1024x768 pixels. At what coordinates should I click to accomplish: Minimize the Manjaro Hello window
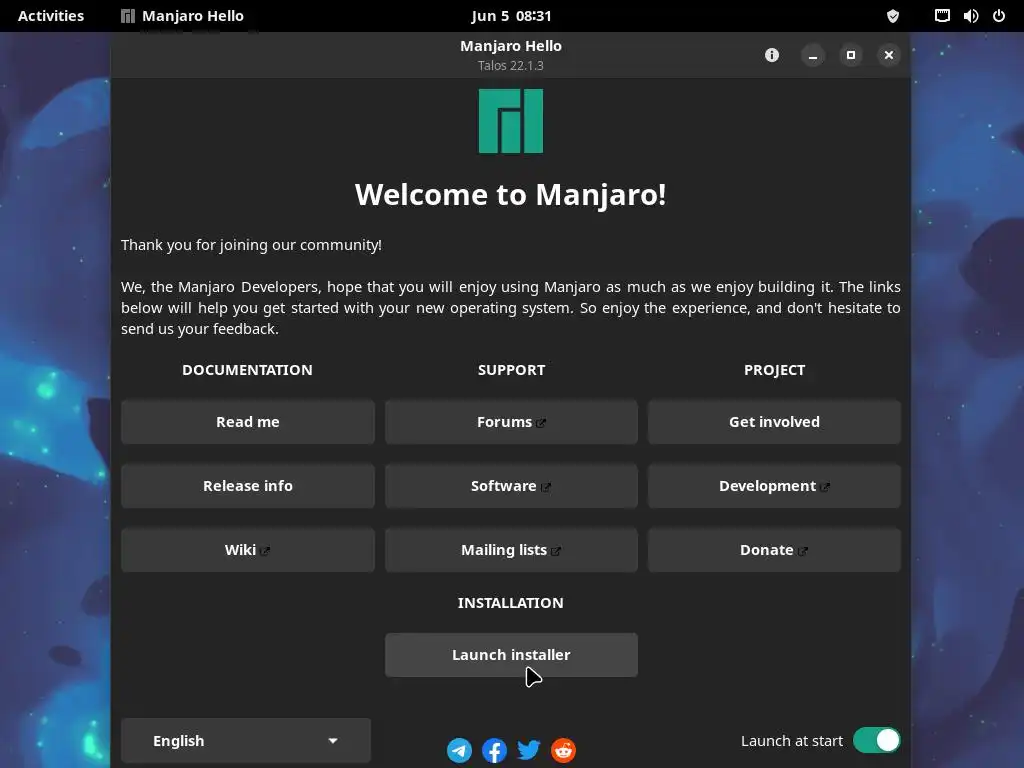(812, 56)
